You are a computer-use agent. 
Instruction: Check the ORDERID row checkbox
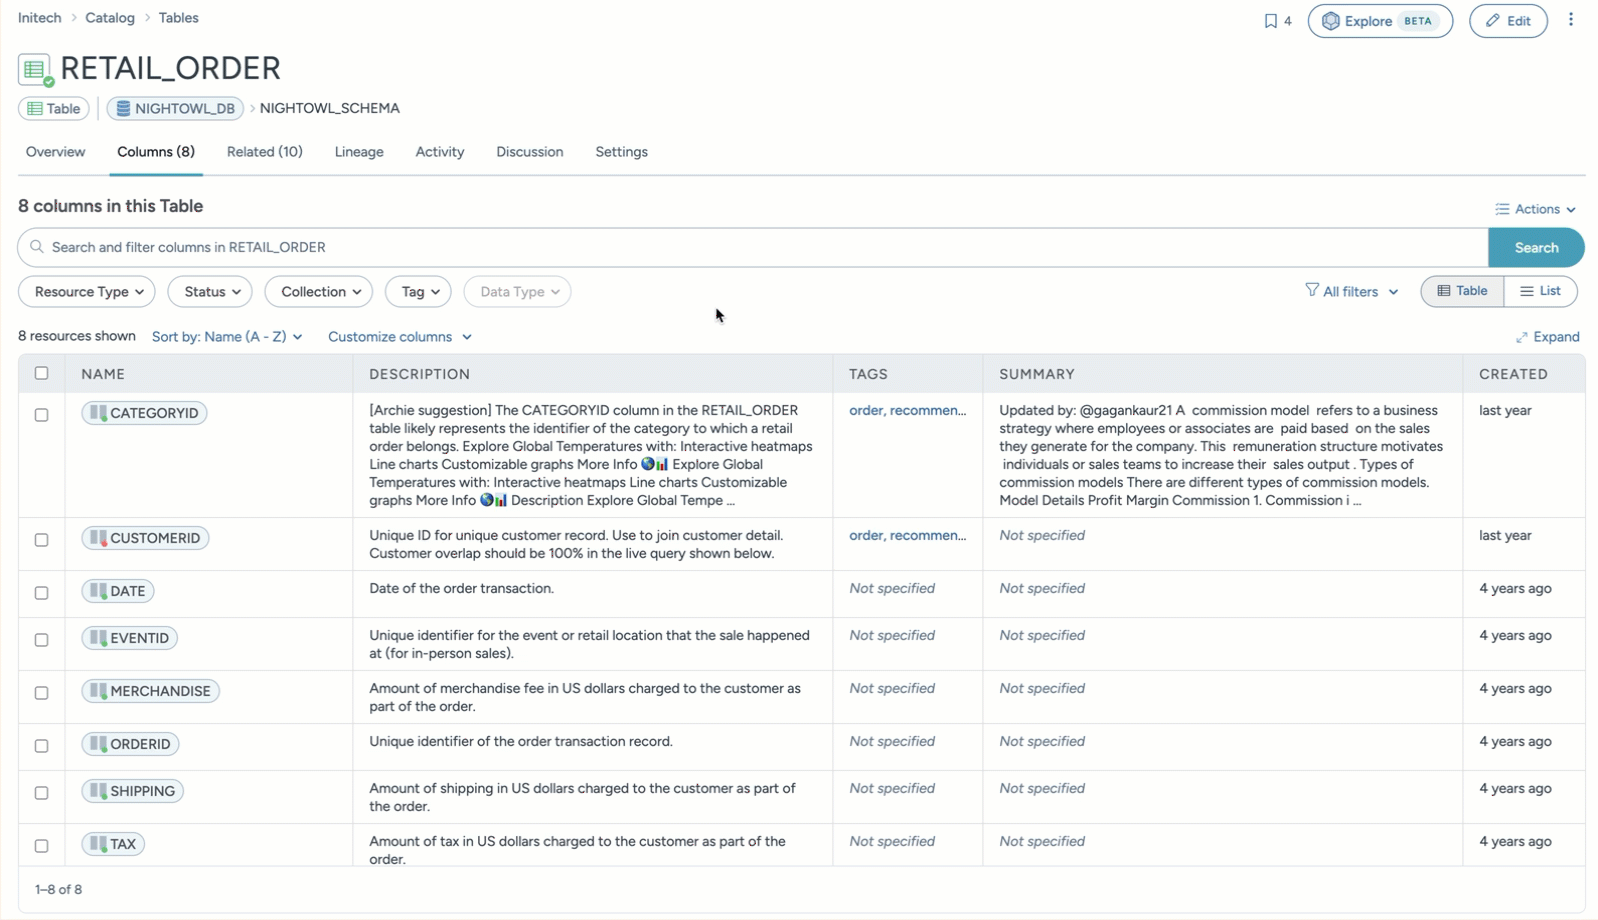[41, 745]
